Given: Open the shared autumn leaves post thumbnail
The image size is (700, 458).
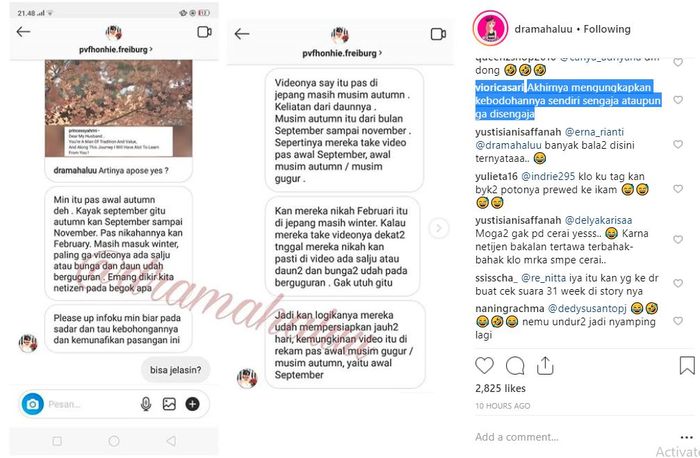Looking at the screenshot, I should [119, 108].
